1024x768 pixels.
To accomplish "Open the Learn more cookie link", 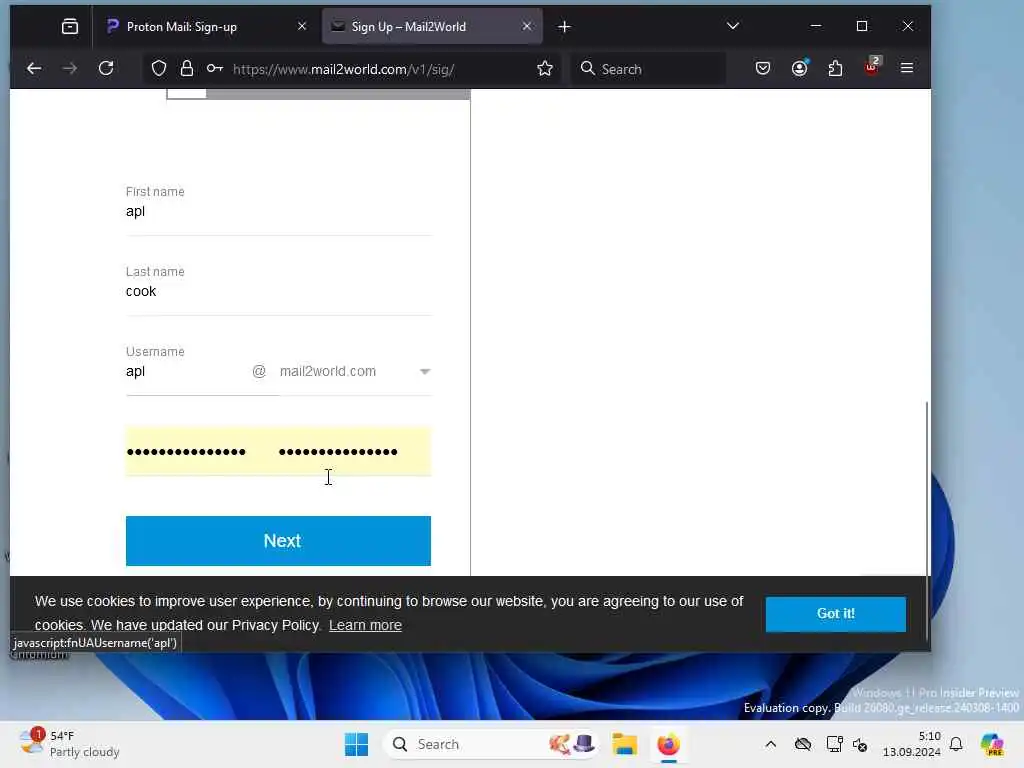I will [x=365, y=625].
